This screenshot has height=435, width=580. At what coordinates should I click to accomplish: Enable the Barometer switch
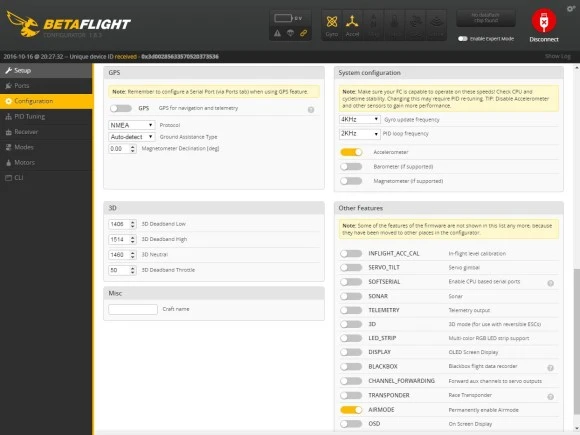pyautogui.click(x=351, y=166)
